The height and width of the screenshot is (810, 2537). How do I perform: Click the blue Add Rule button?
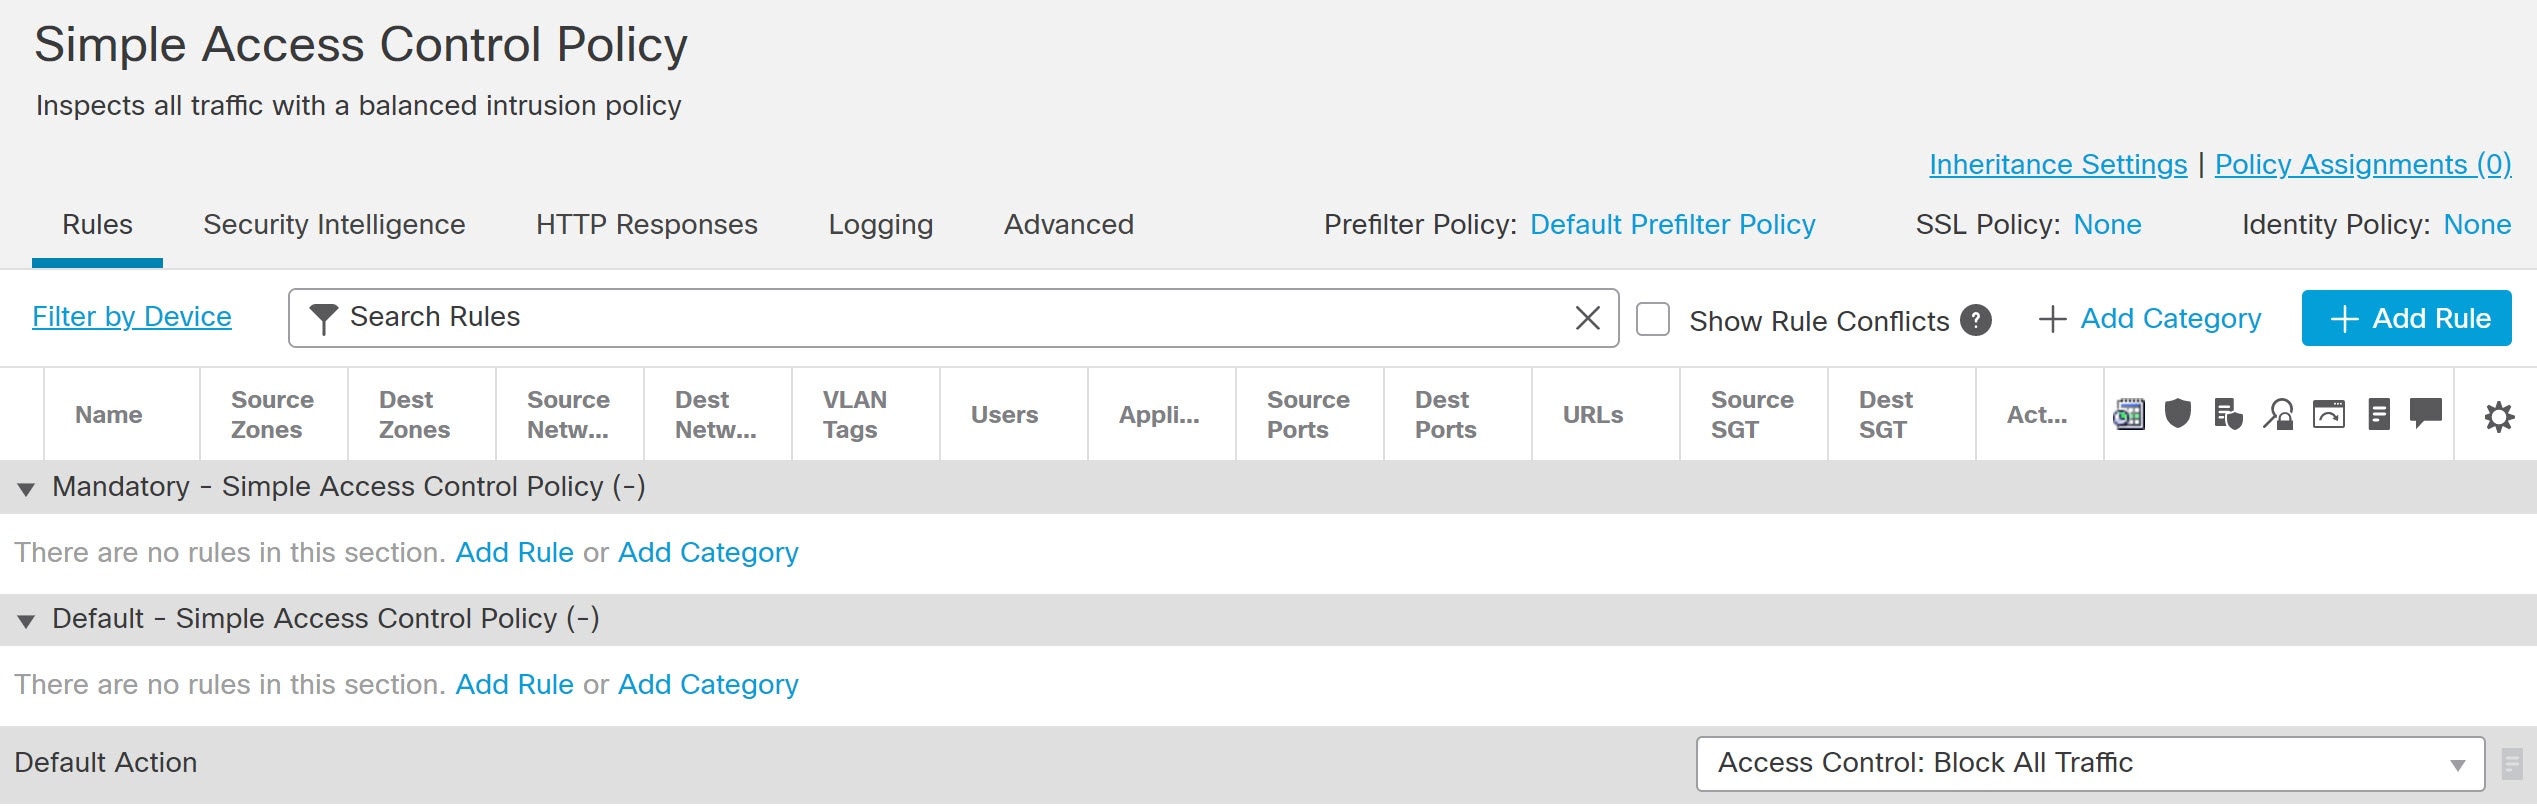[2406, 318]
